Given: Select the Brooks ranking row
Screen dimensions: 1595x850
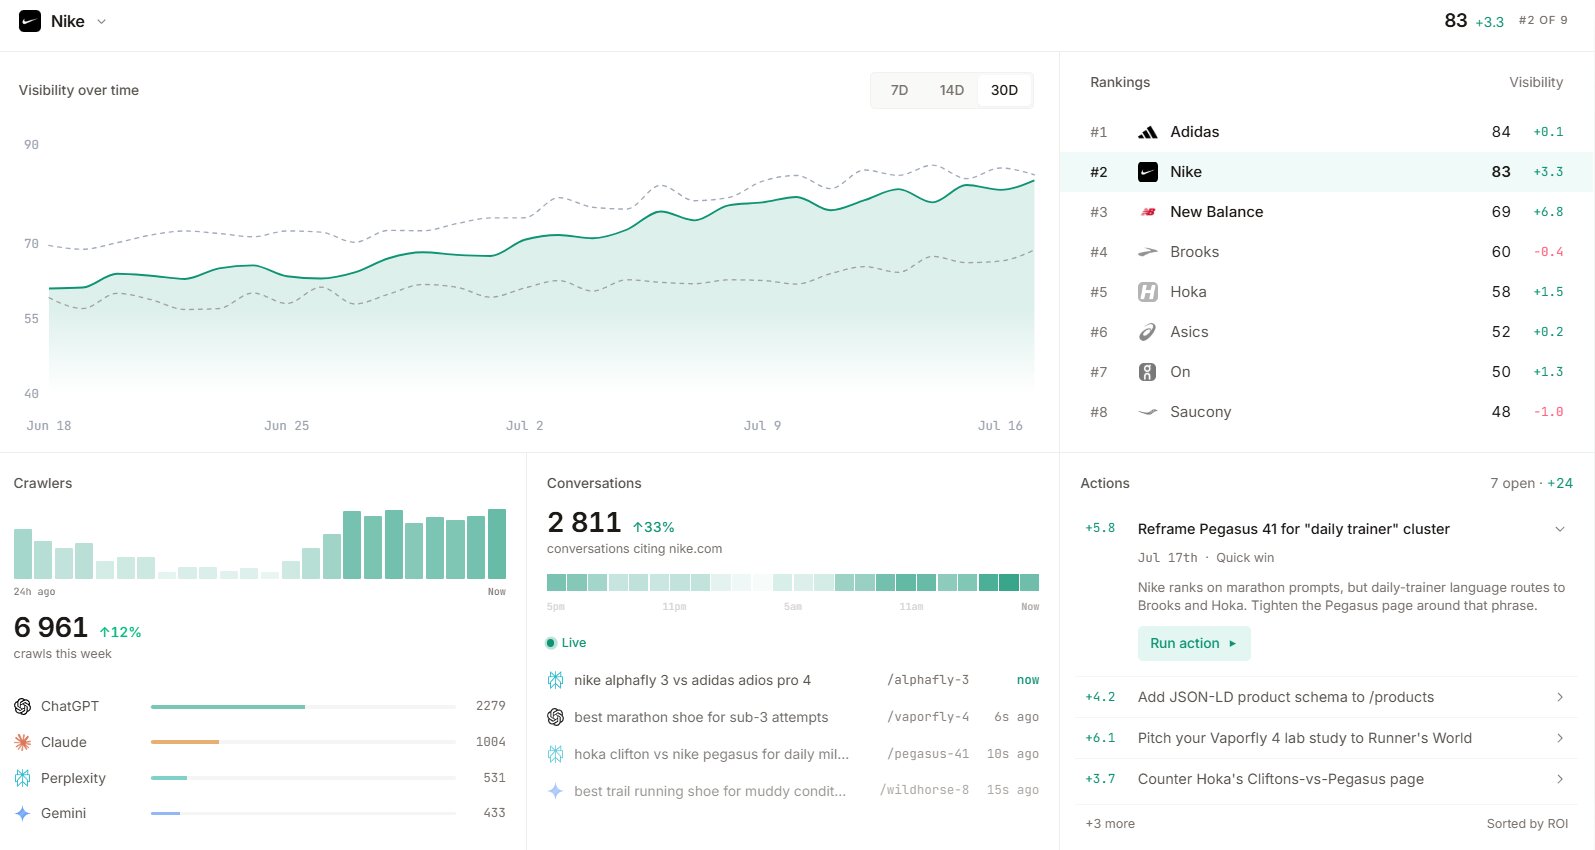Looking at the screenshot, I should [x=1327, y=252].
